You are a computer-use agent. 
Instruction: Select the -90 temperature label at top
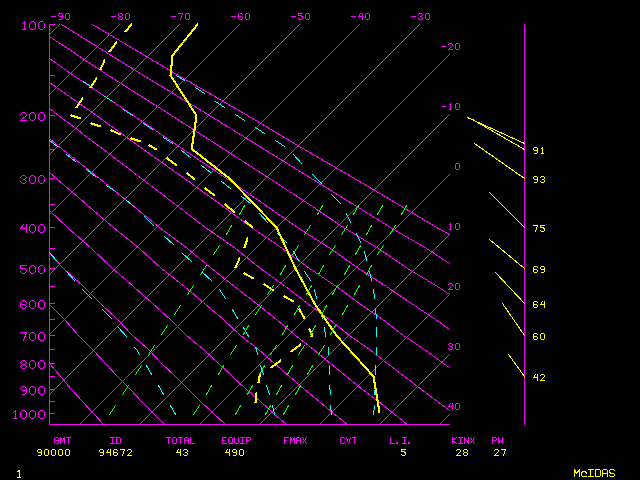point(61,17)
